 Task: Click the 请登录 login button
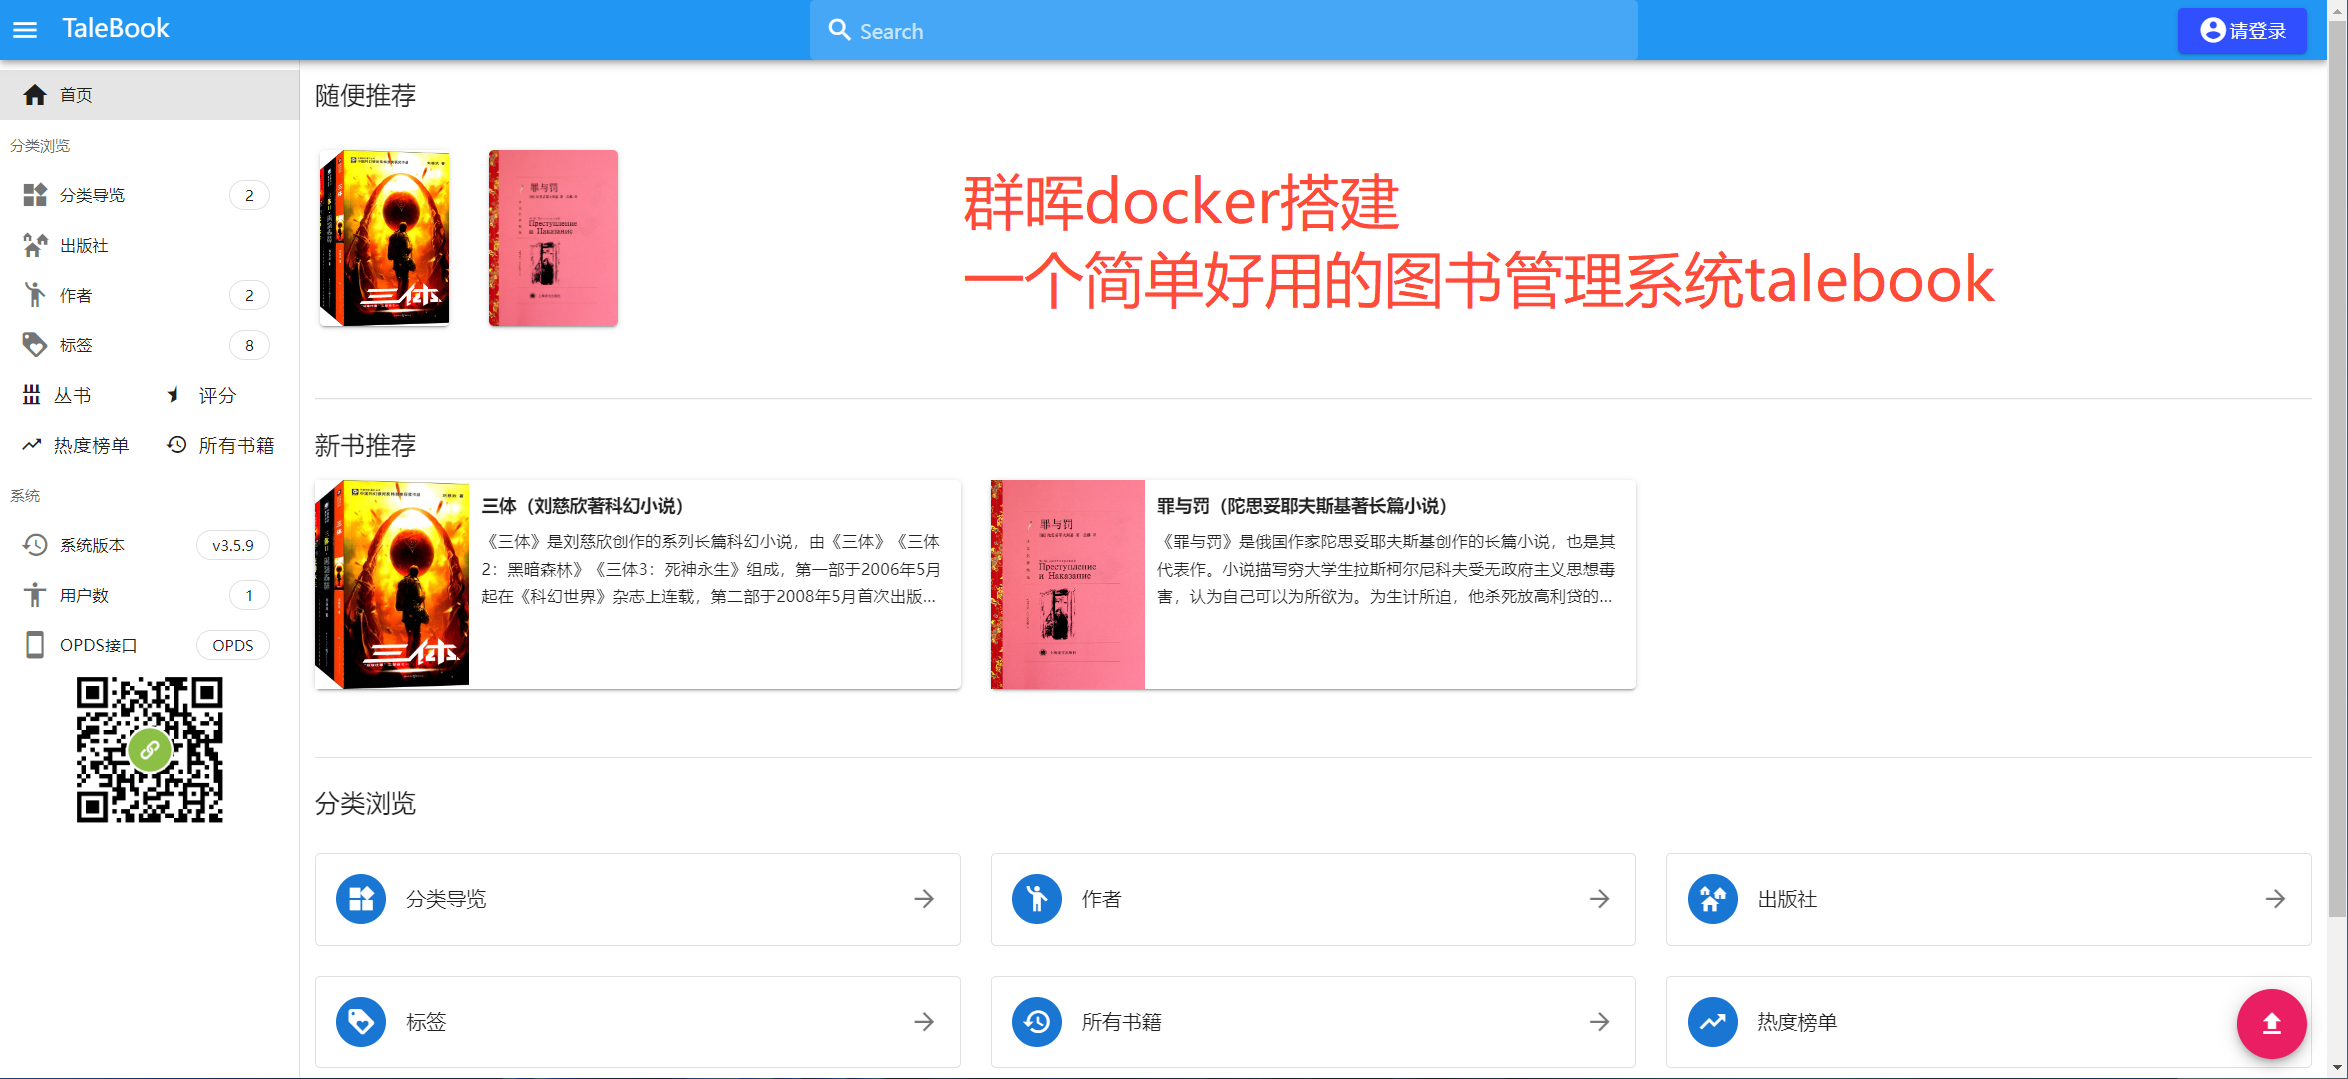tap(2242, 30)
